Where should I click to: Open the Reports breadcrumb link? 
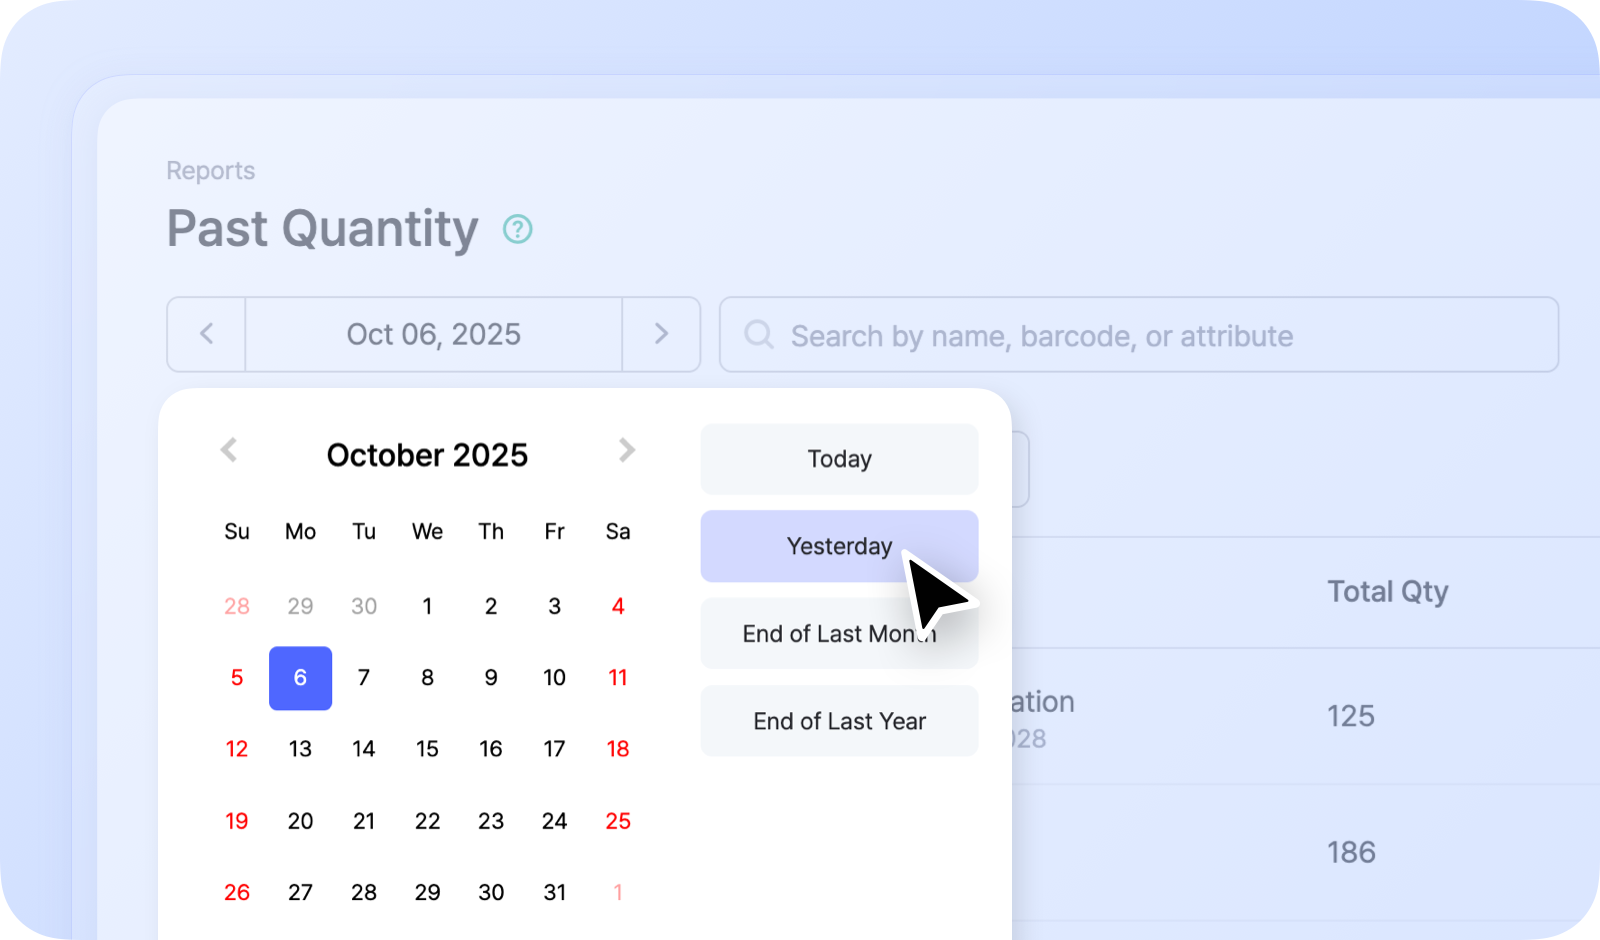210,171
